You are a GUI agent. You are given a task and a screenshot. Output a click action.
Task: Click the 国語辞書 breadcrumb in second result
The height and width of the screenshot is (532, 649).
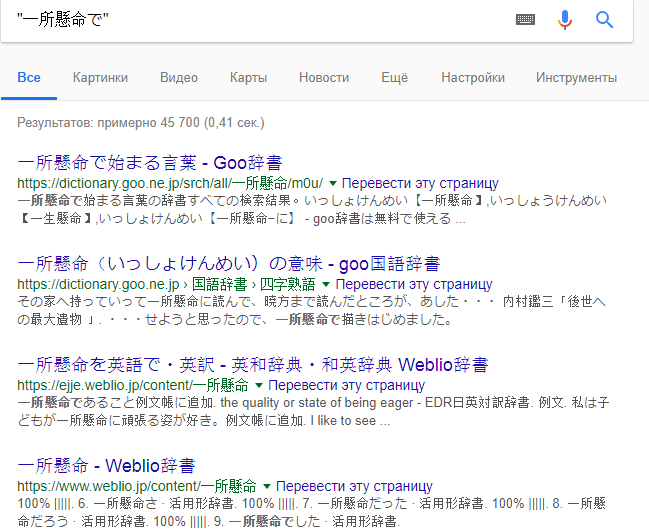(x=219, y=284)
